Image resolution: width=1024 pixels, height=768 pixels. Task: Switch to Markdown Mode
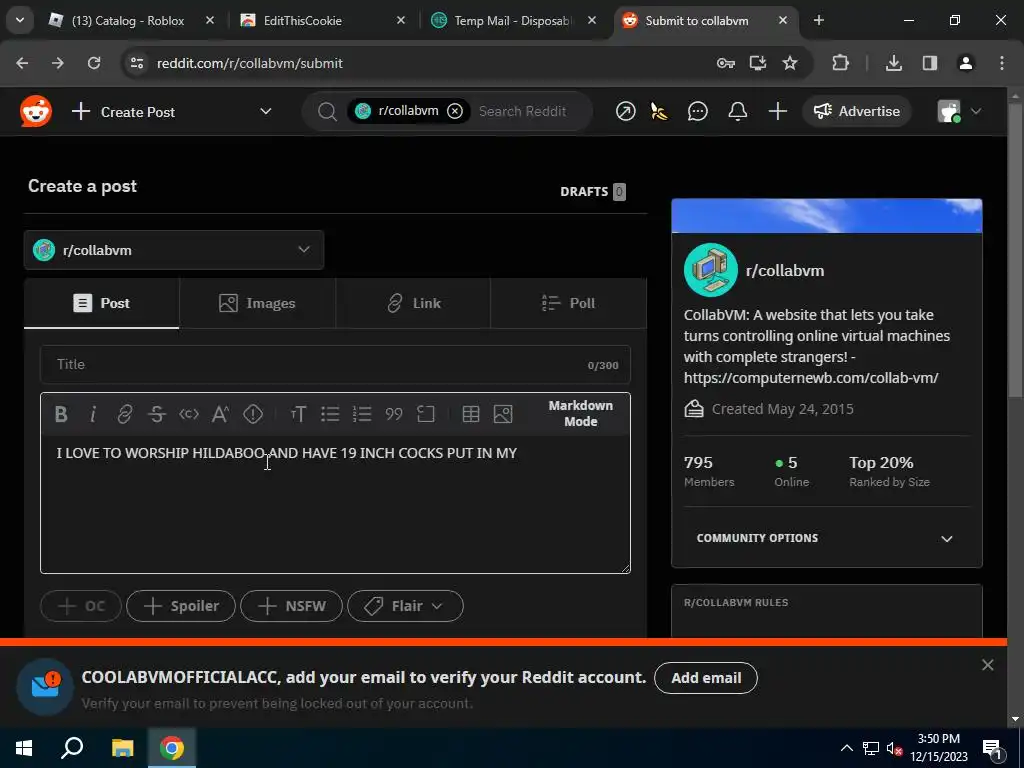(581, 413)
